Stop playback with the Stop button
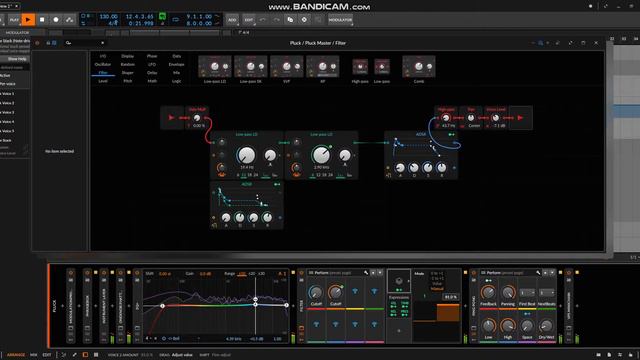 tap(42, 20)
